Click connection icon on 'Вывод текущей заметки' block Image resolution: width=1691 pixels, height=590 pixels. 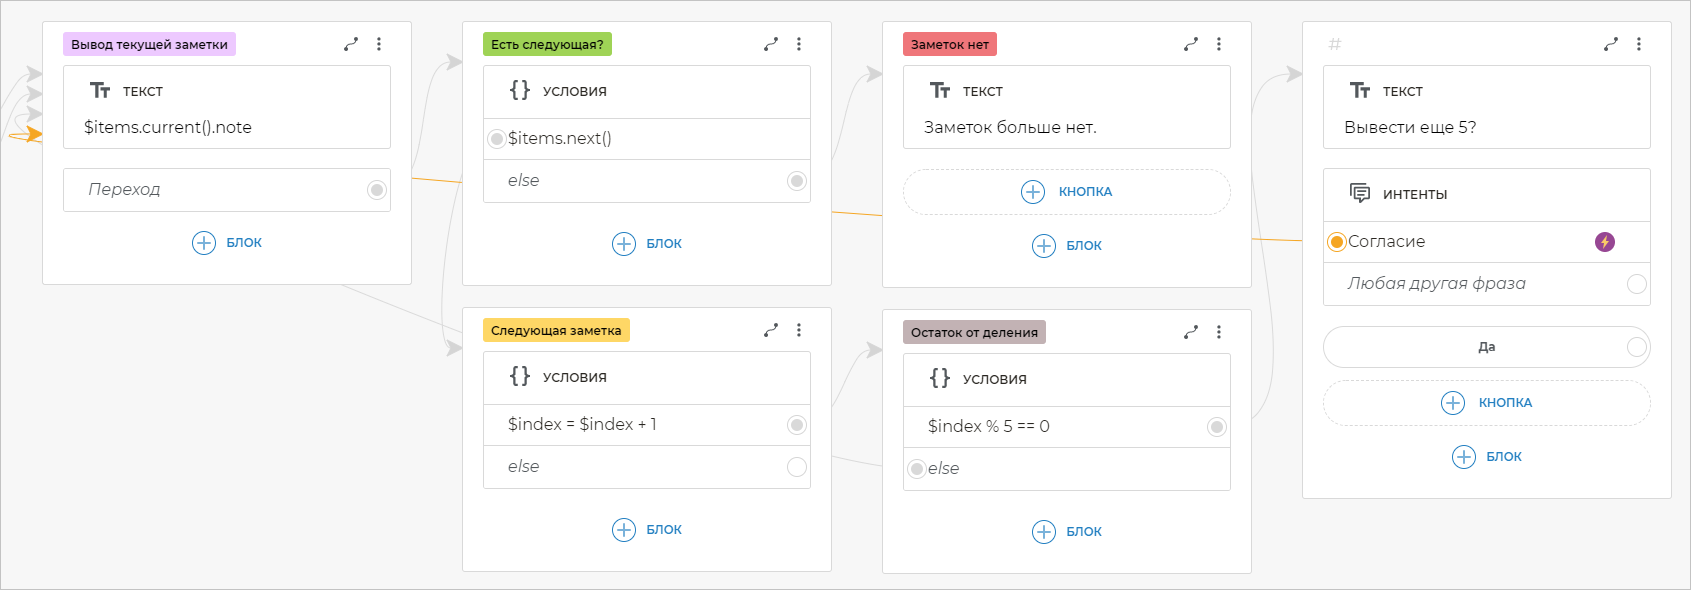pyautogui.click(x=351, y=44)
